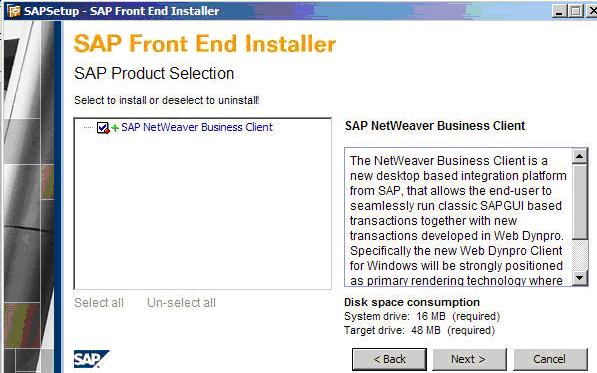
Task: Proceed with the Next button
Action: click(x=469, y=359)
